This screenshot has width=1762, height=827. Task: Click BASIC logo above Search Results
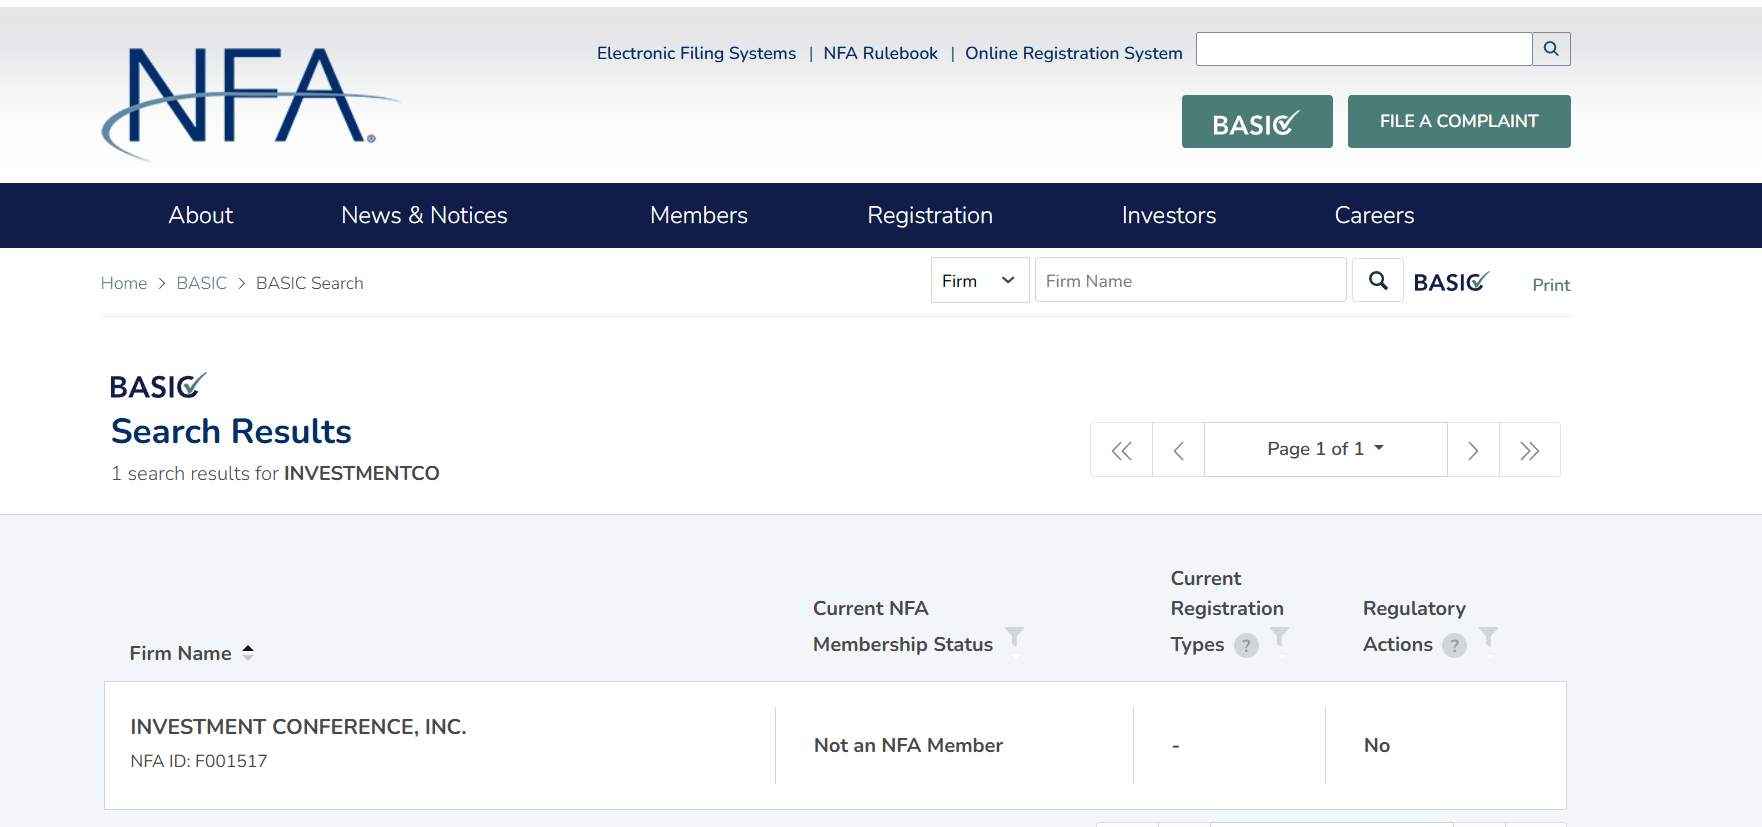pyautogui.click(x=158, y=386)
